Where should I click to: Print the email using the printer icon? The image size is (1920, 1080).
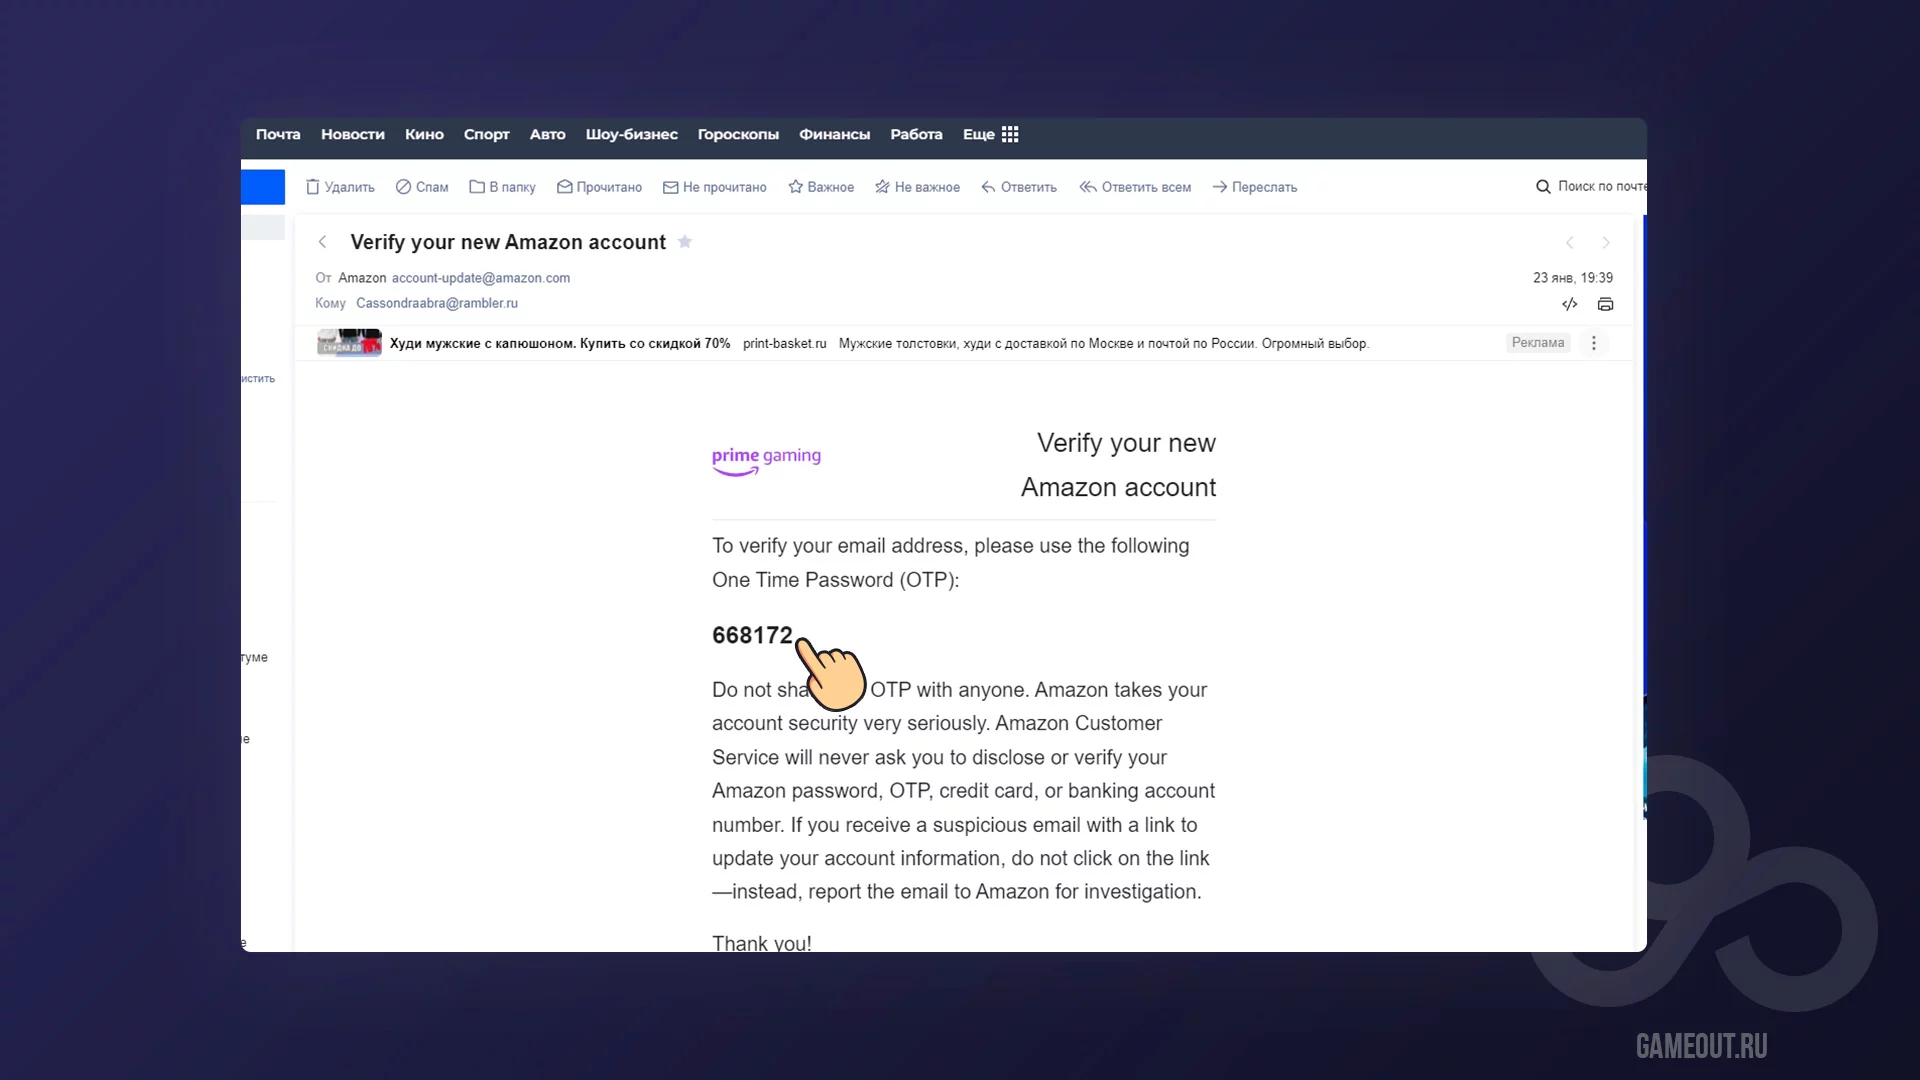click(1605, 304)
